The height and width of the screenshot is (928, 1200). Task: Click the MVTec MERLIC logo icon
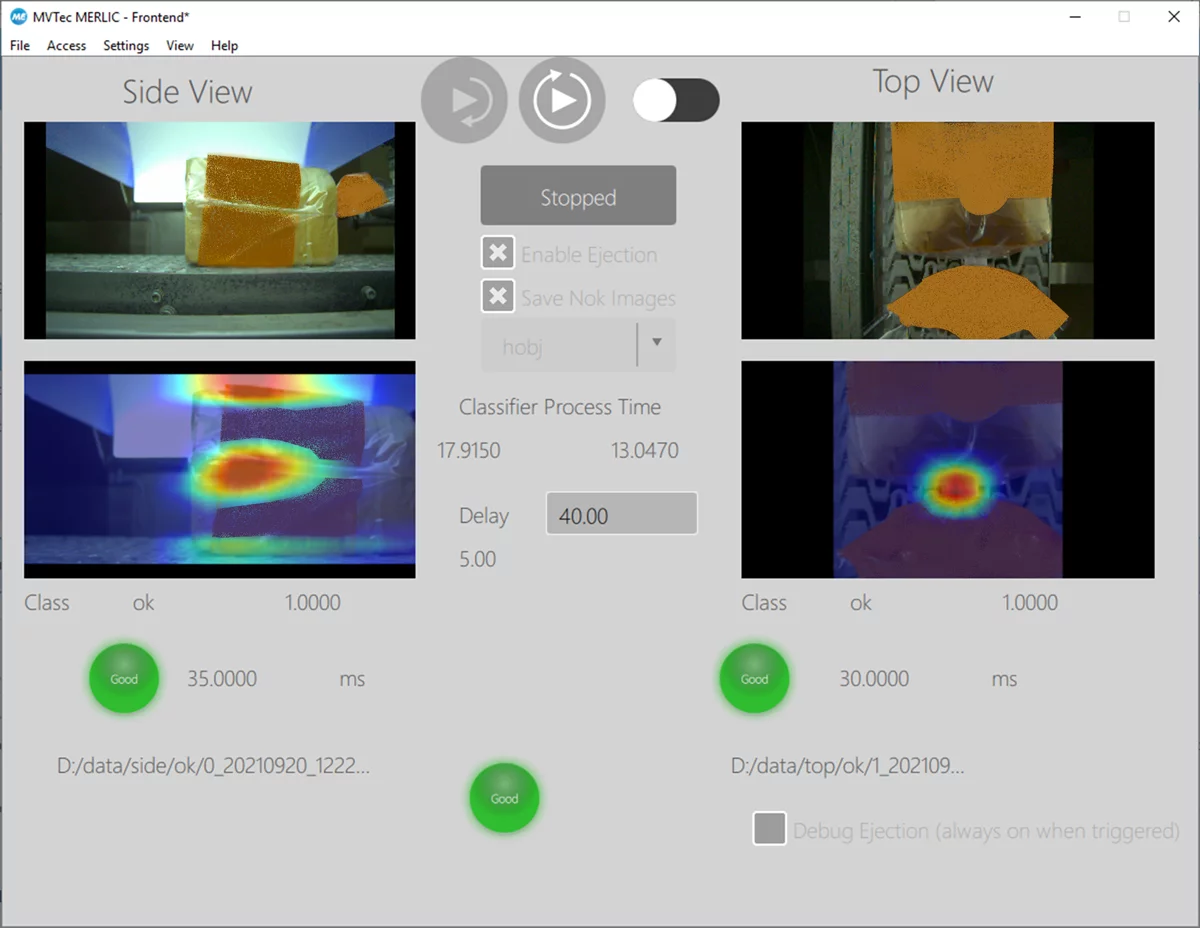click(x=17, y=16)
